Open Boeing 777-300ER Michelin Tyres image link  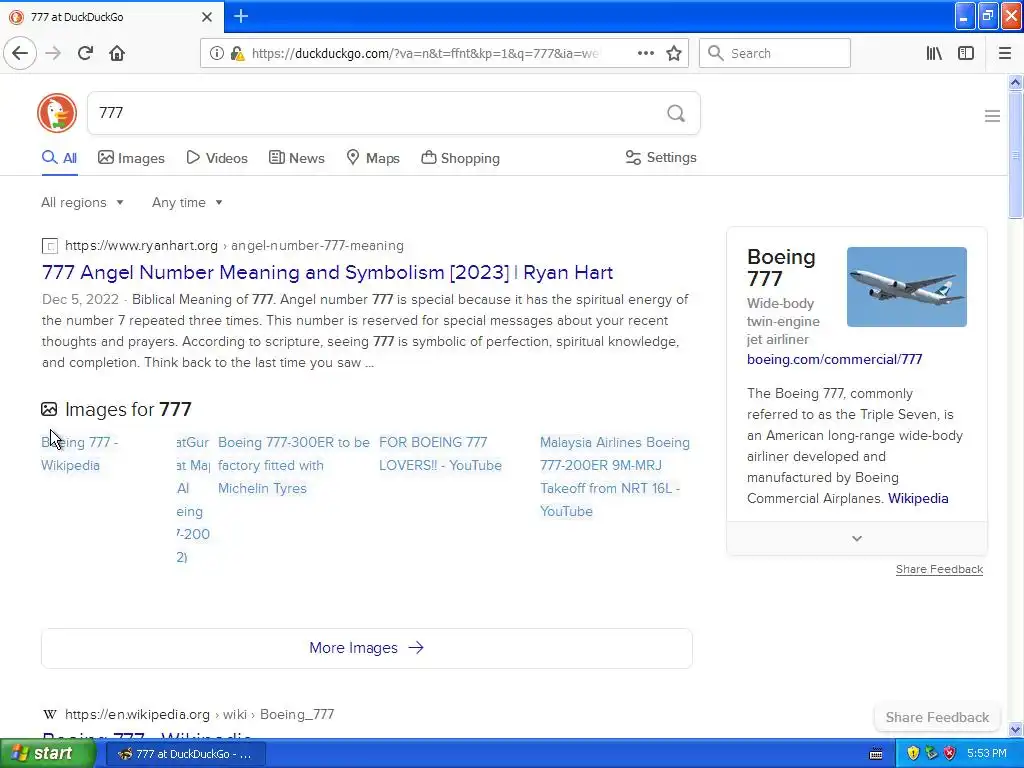[x=294, y=465]
